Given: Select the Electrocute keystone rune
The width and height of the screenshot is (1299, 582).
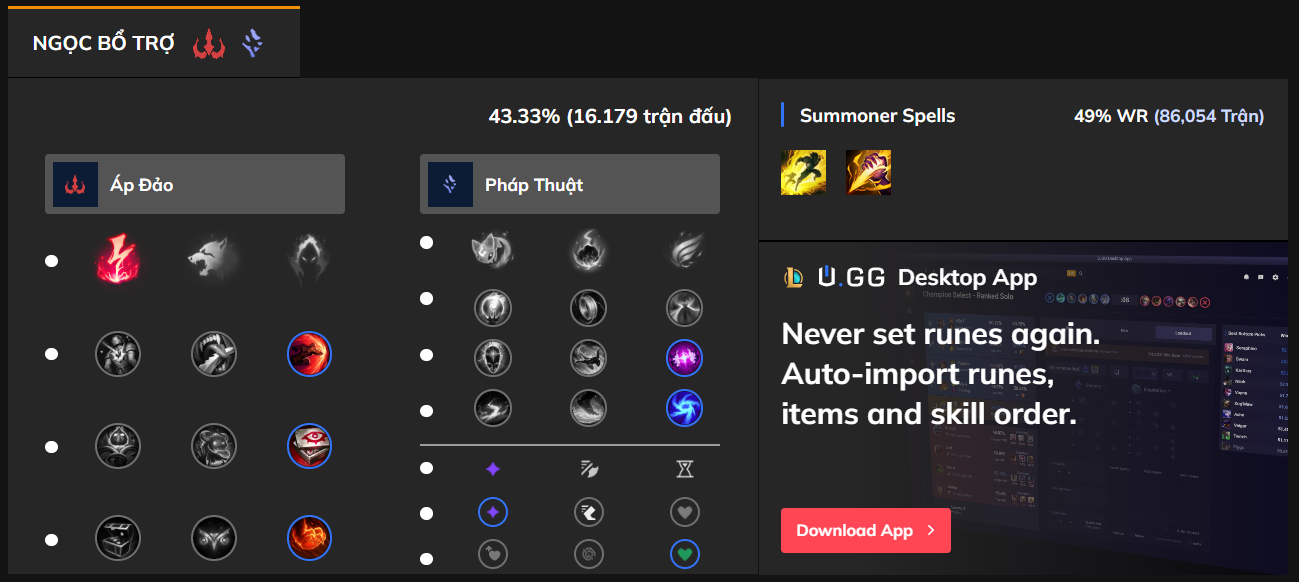Looking at the screenshot, I should [x=118, y=260].
